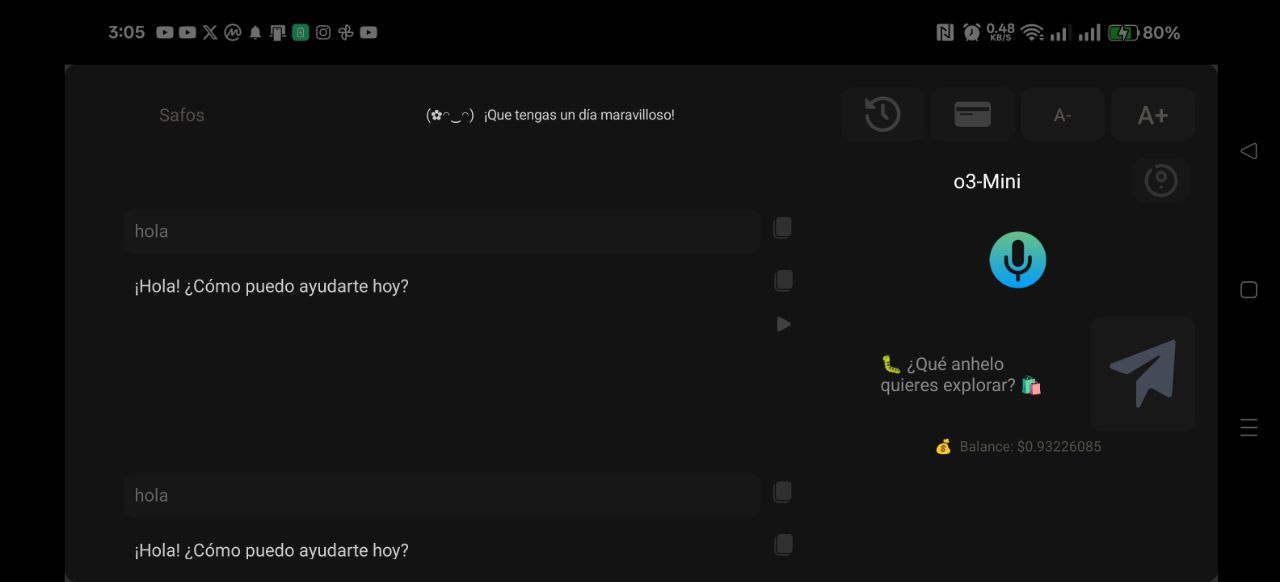Image resolution: width=1280 pixels, height=582 pixels.
Task: Focus the '¿Qué anhelo quieres explorar?' input
Action: click(961, 374)
